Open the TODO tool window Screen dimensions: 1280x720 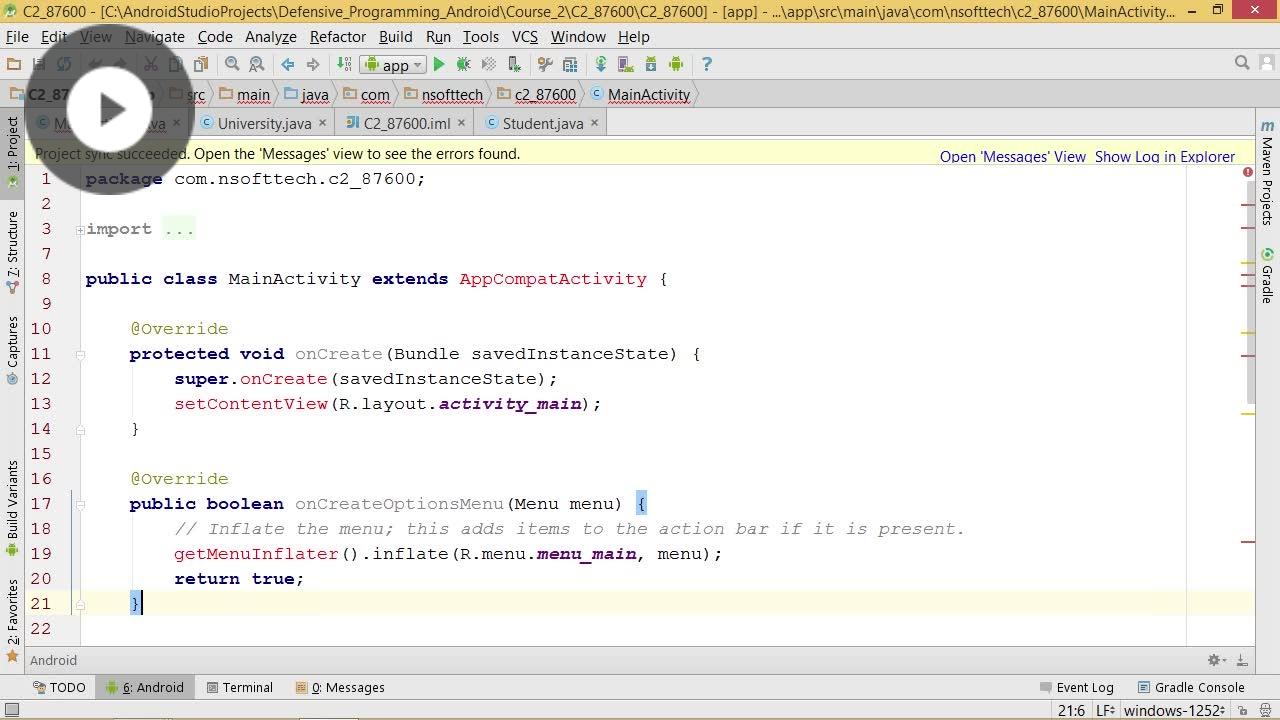59,687
